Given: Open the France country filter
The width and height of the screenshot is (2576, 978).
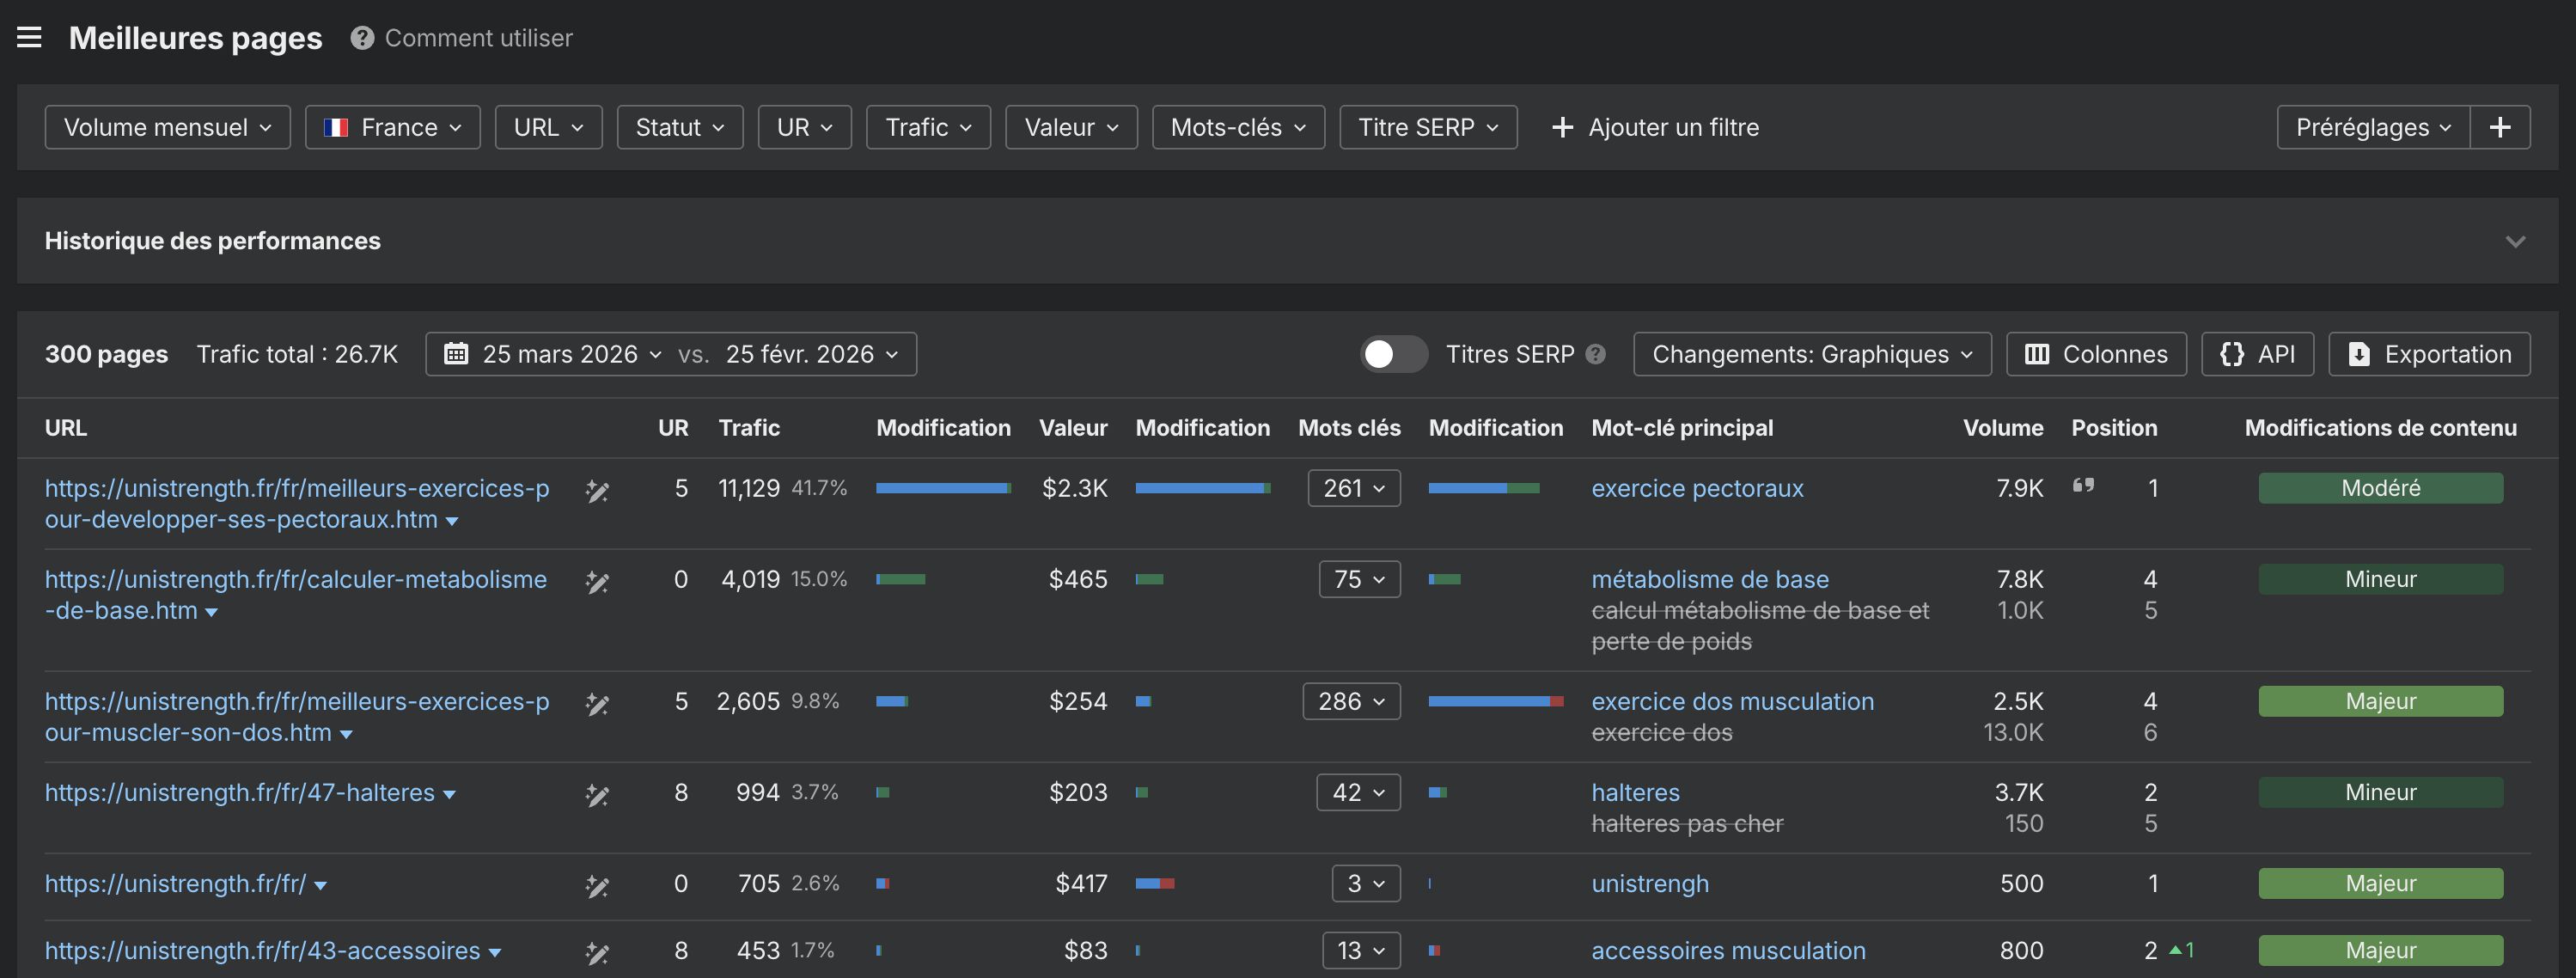Looking at the screenshot, I should point(392,127).
